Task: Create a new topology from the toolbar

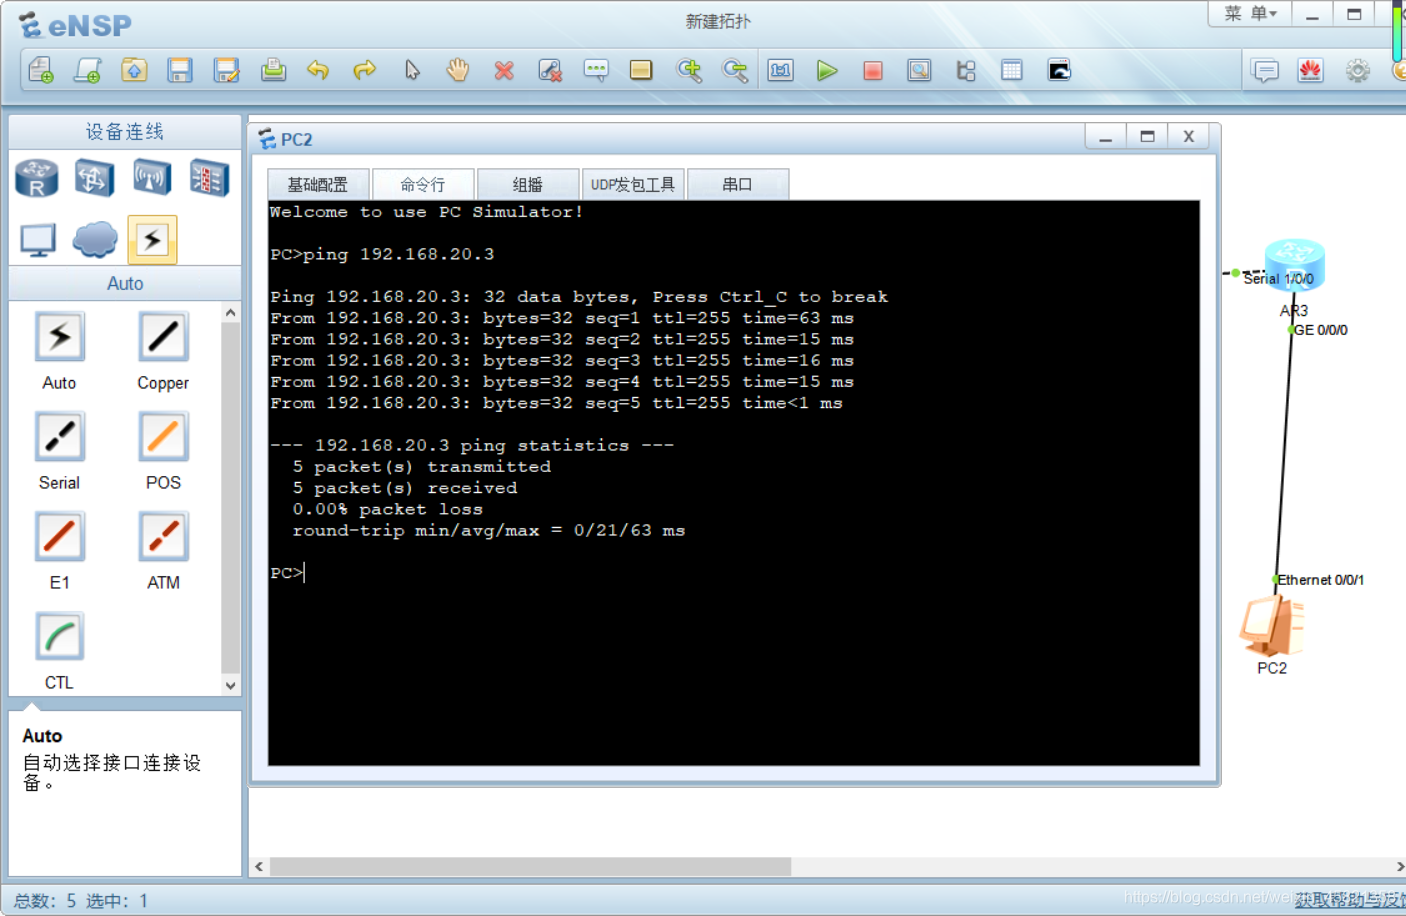Action: coord(41,70)
